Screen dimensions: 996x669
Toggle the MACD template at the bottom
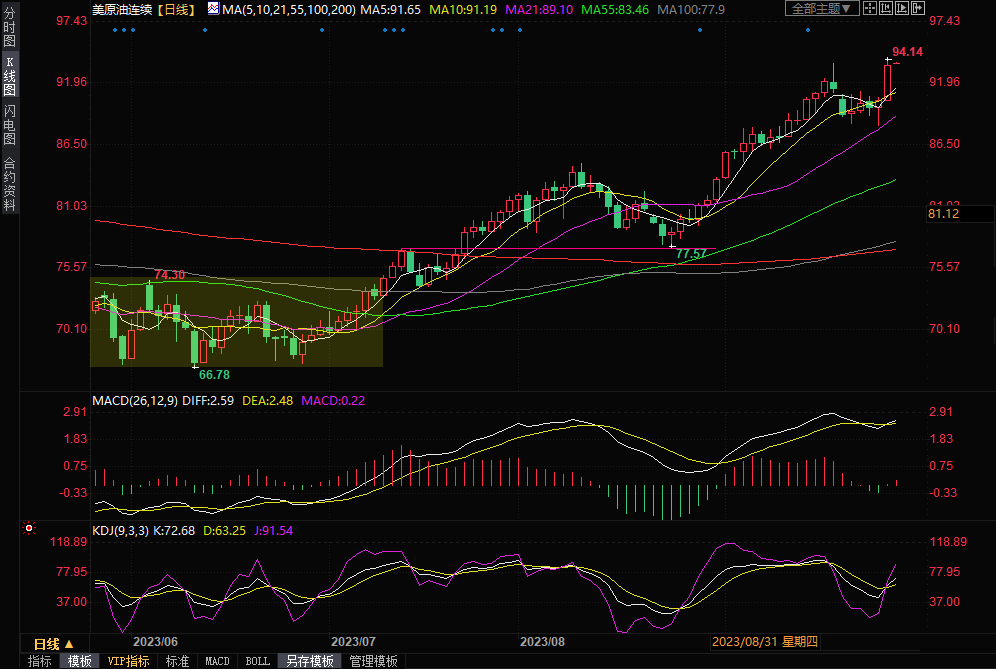217,661
